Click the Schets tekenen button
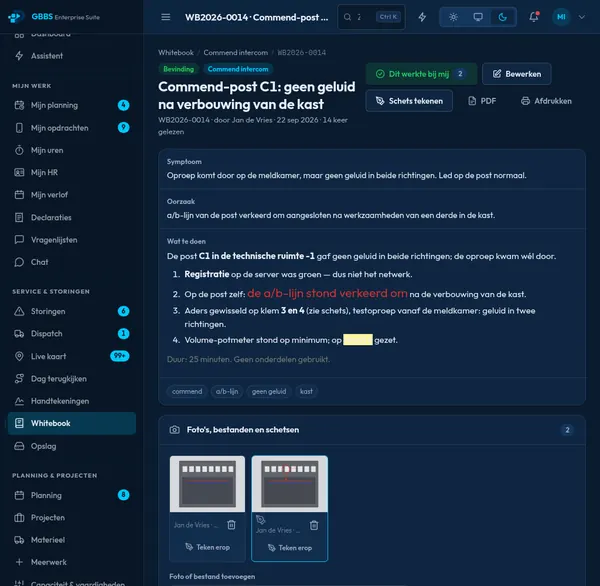The image size is (600, 586). click(409, 101)
